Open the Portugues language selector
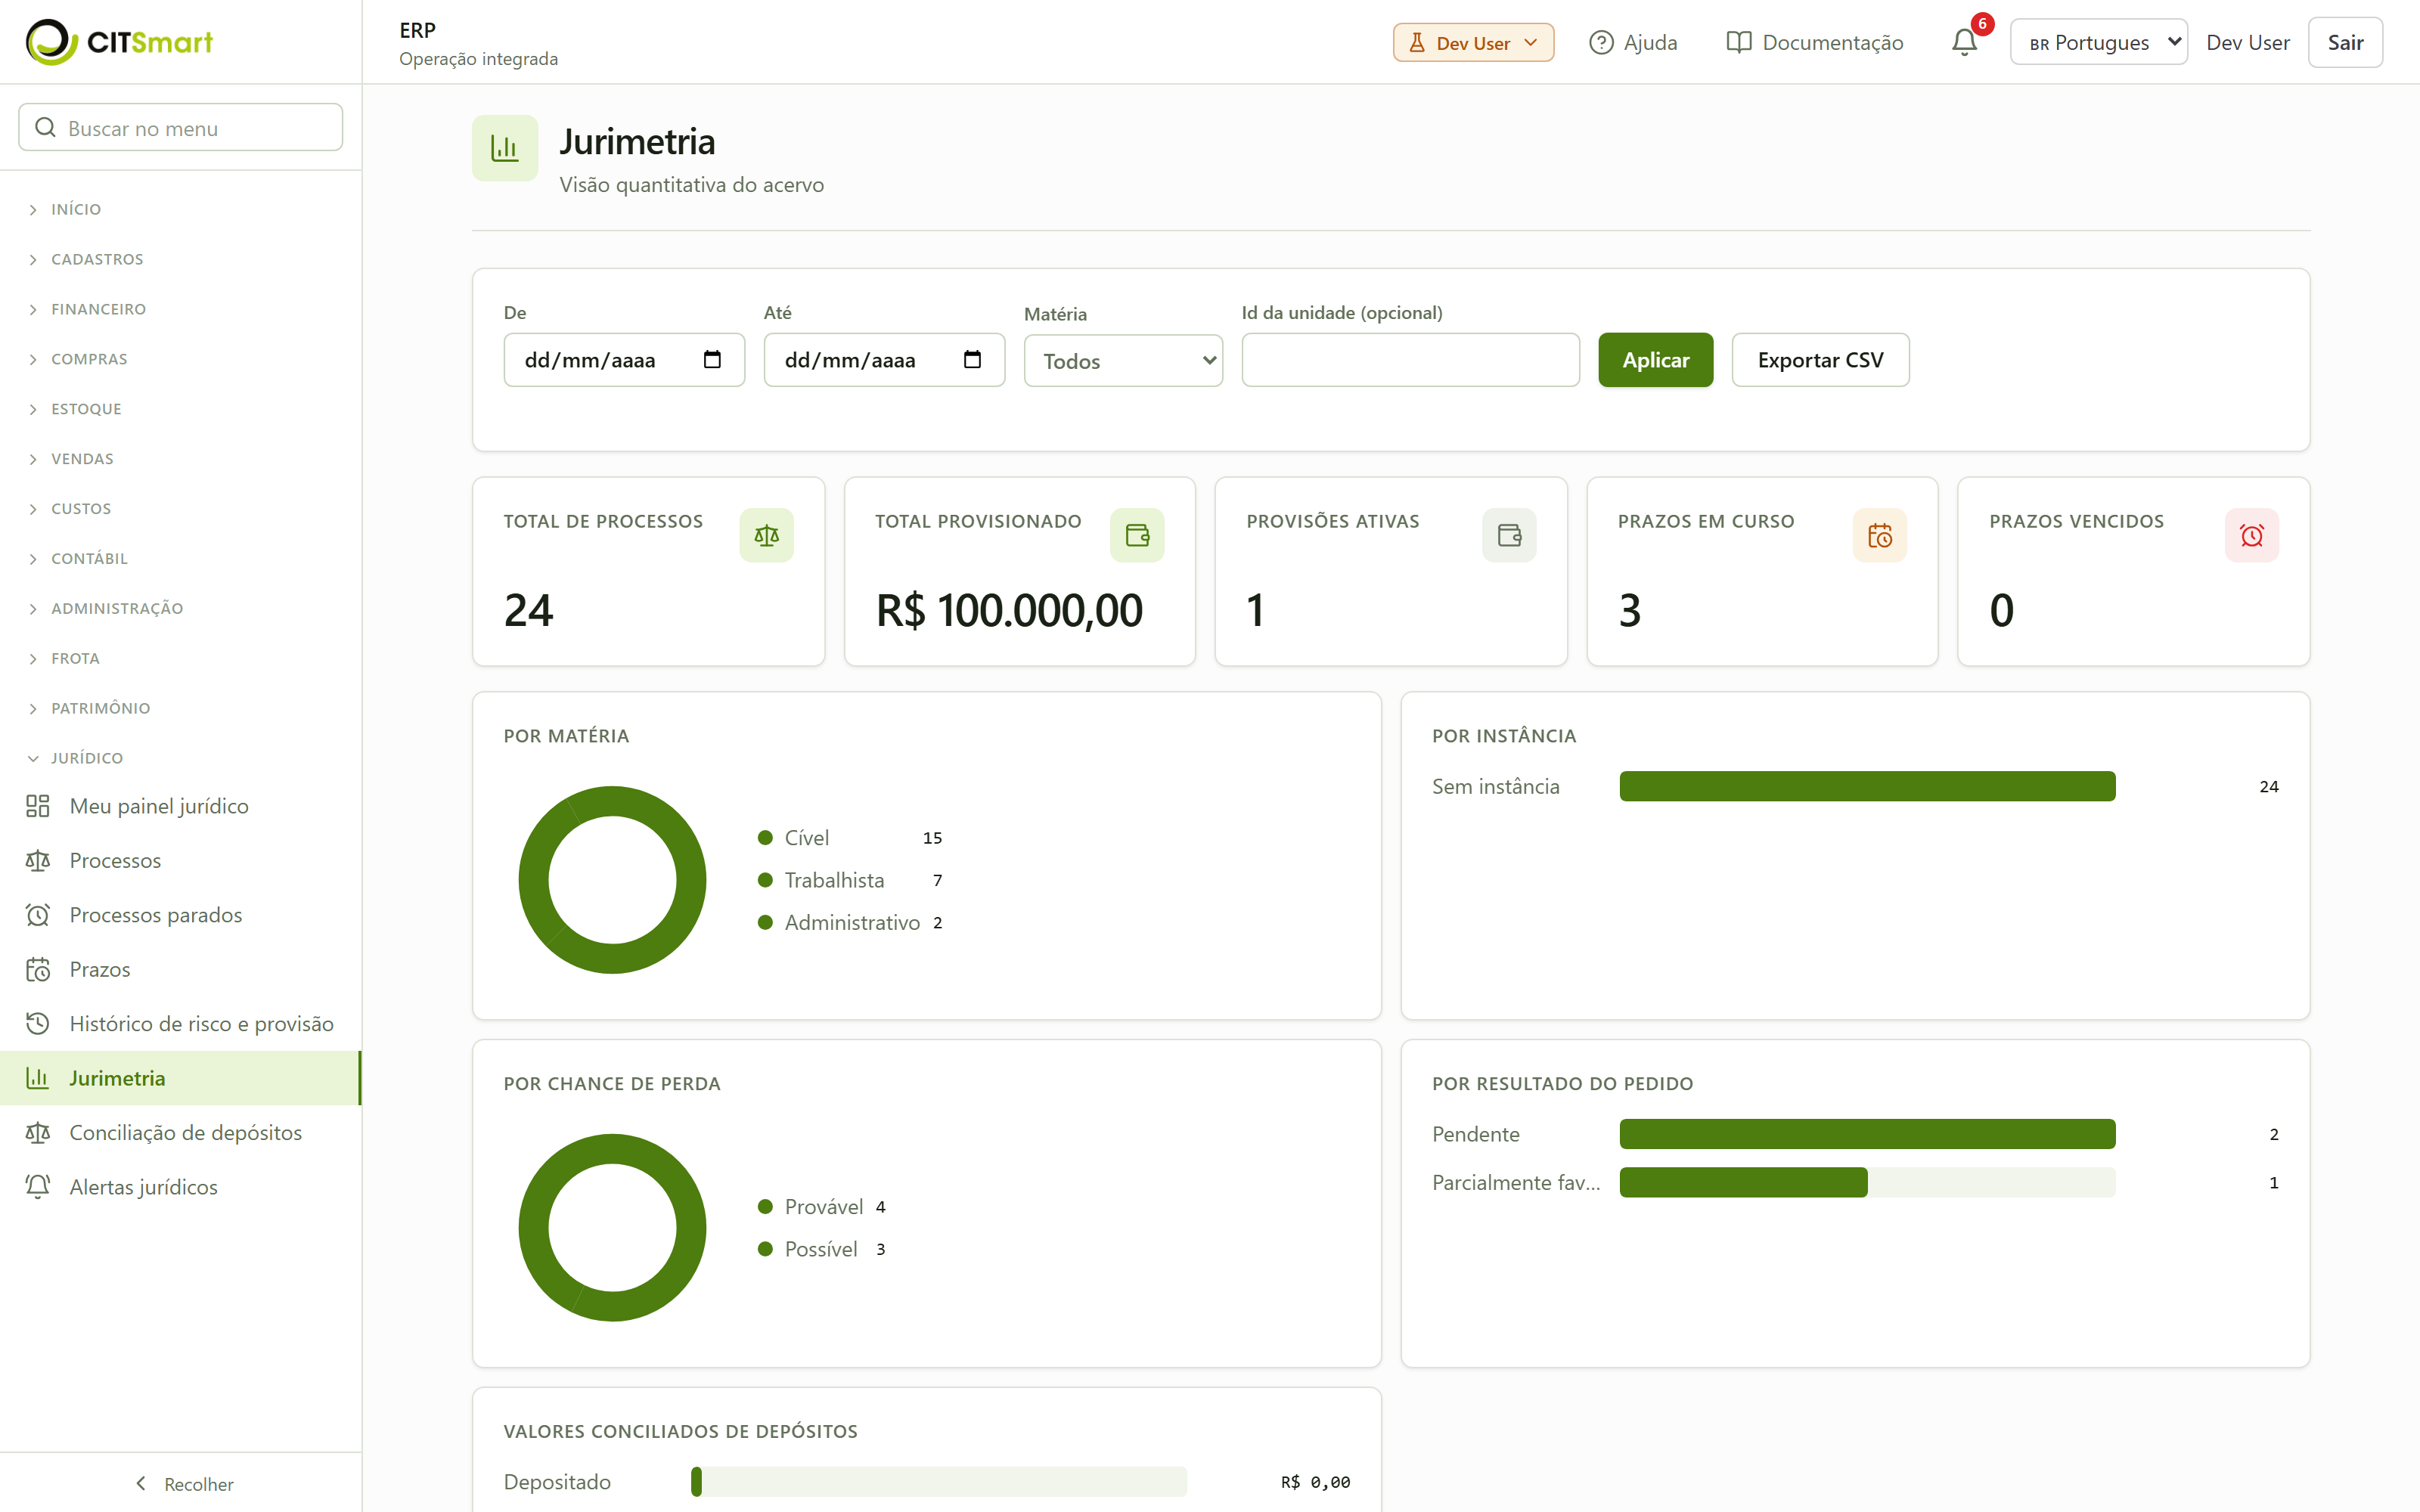 2098,42
